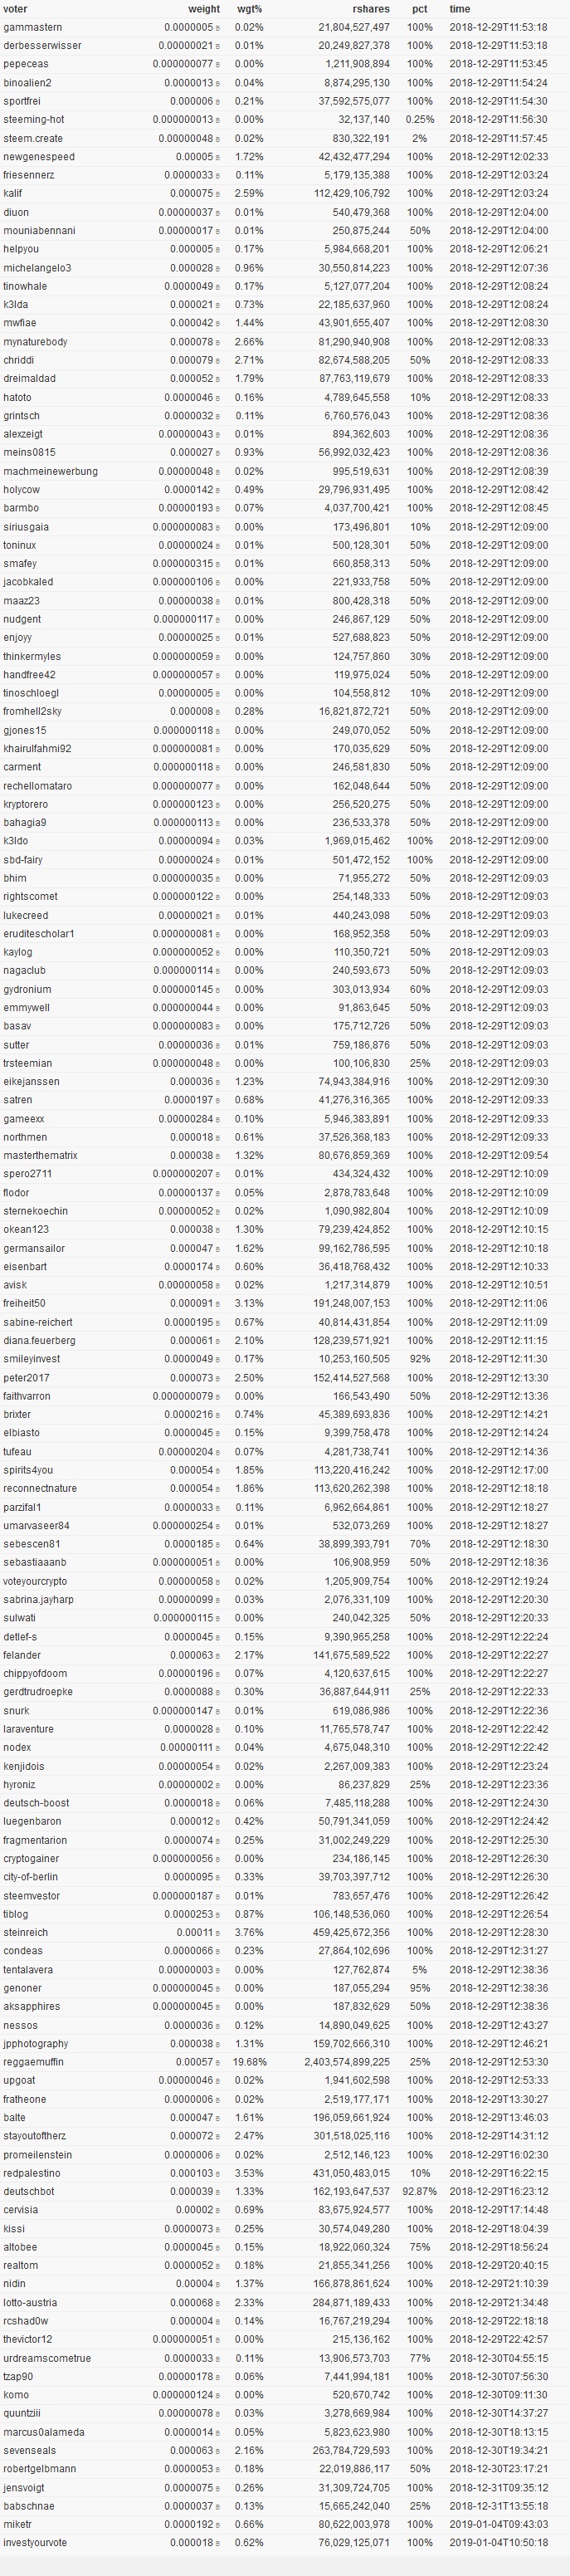Click the 'voter' column header
The height and width of the screenshot is (2576, 570).
click(15, 9)
